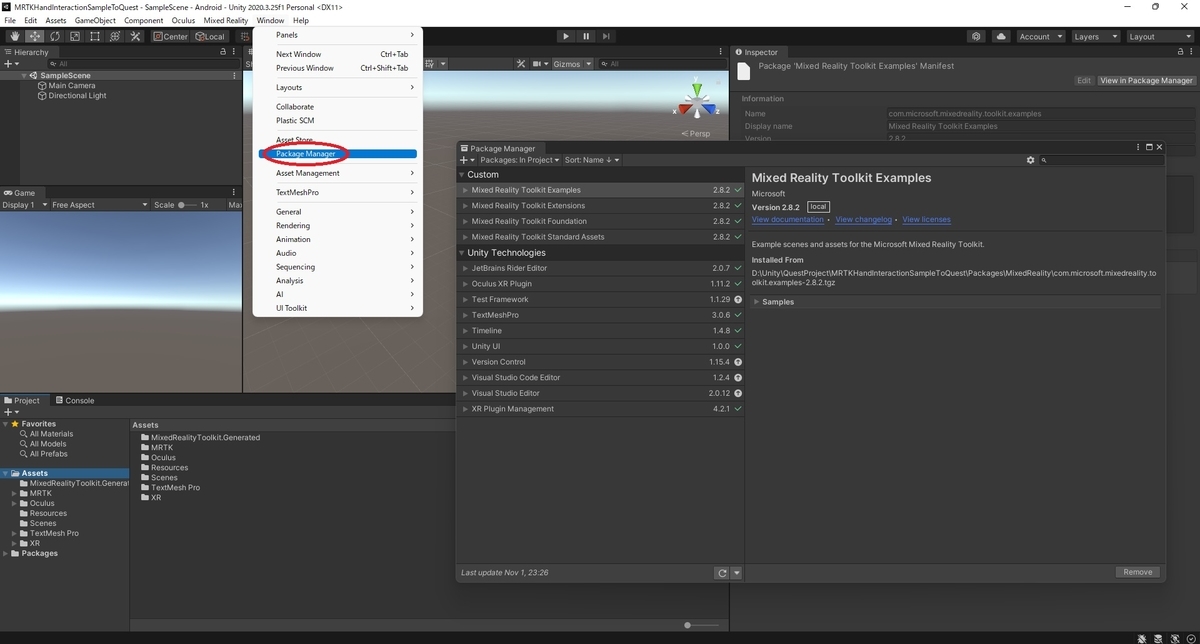Select Mixed Reality Toolkit Foundation package
The width and height of the screenshot is (1200, 644).
click(x=600, y=221)
